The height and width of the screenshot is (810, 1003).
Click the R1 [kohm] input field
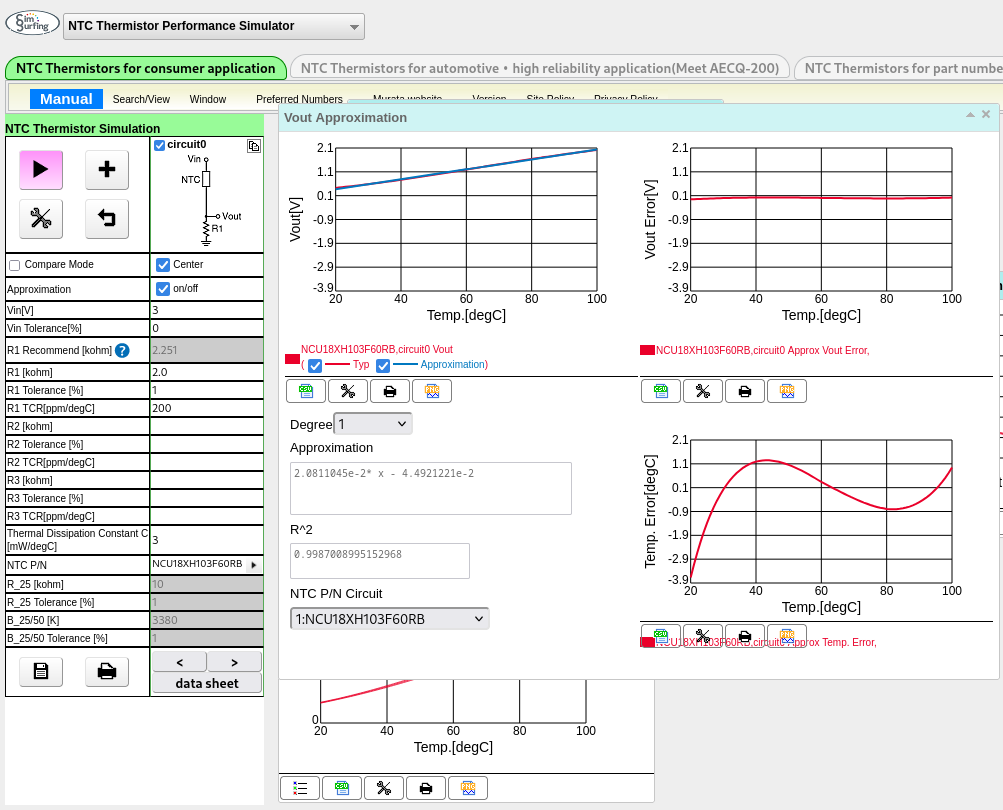point(207,372)
